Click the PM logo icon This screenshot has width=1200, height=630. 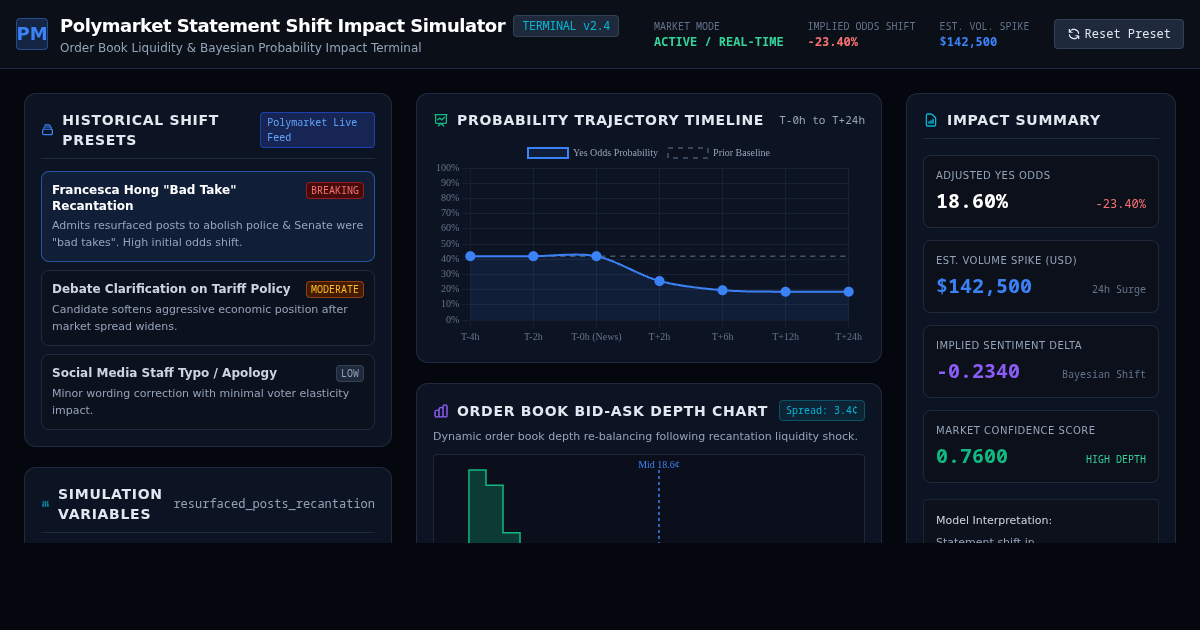[x=32, y=34]
